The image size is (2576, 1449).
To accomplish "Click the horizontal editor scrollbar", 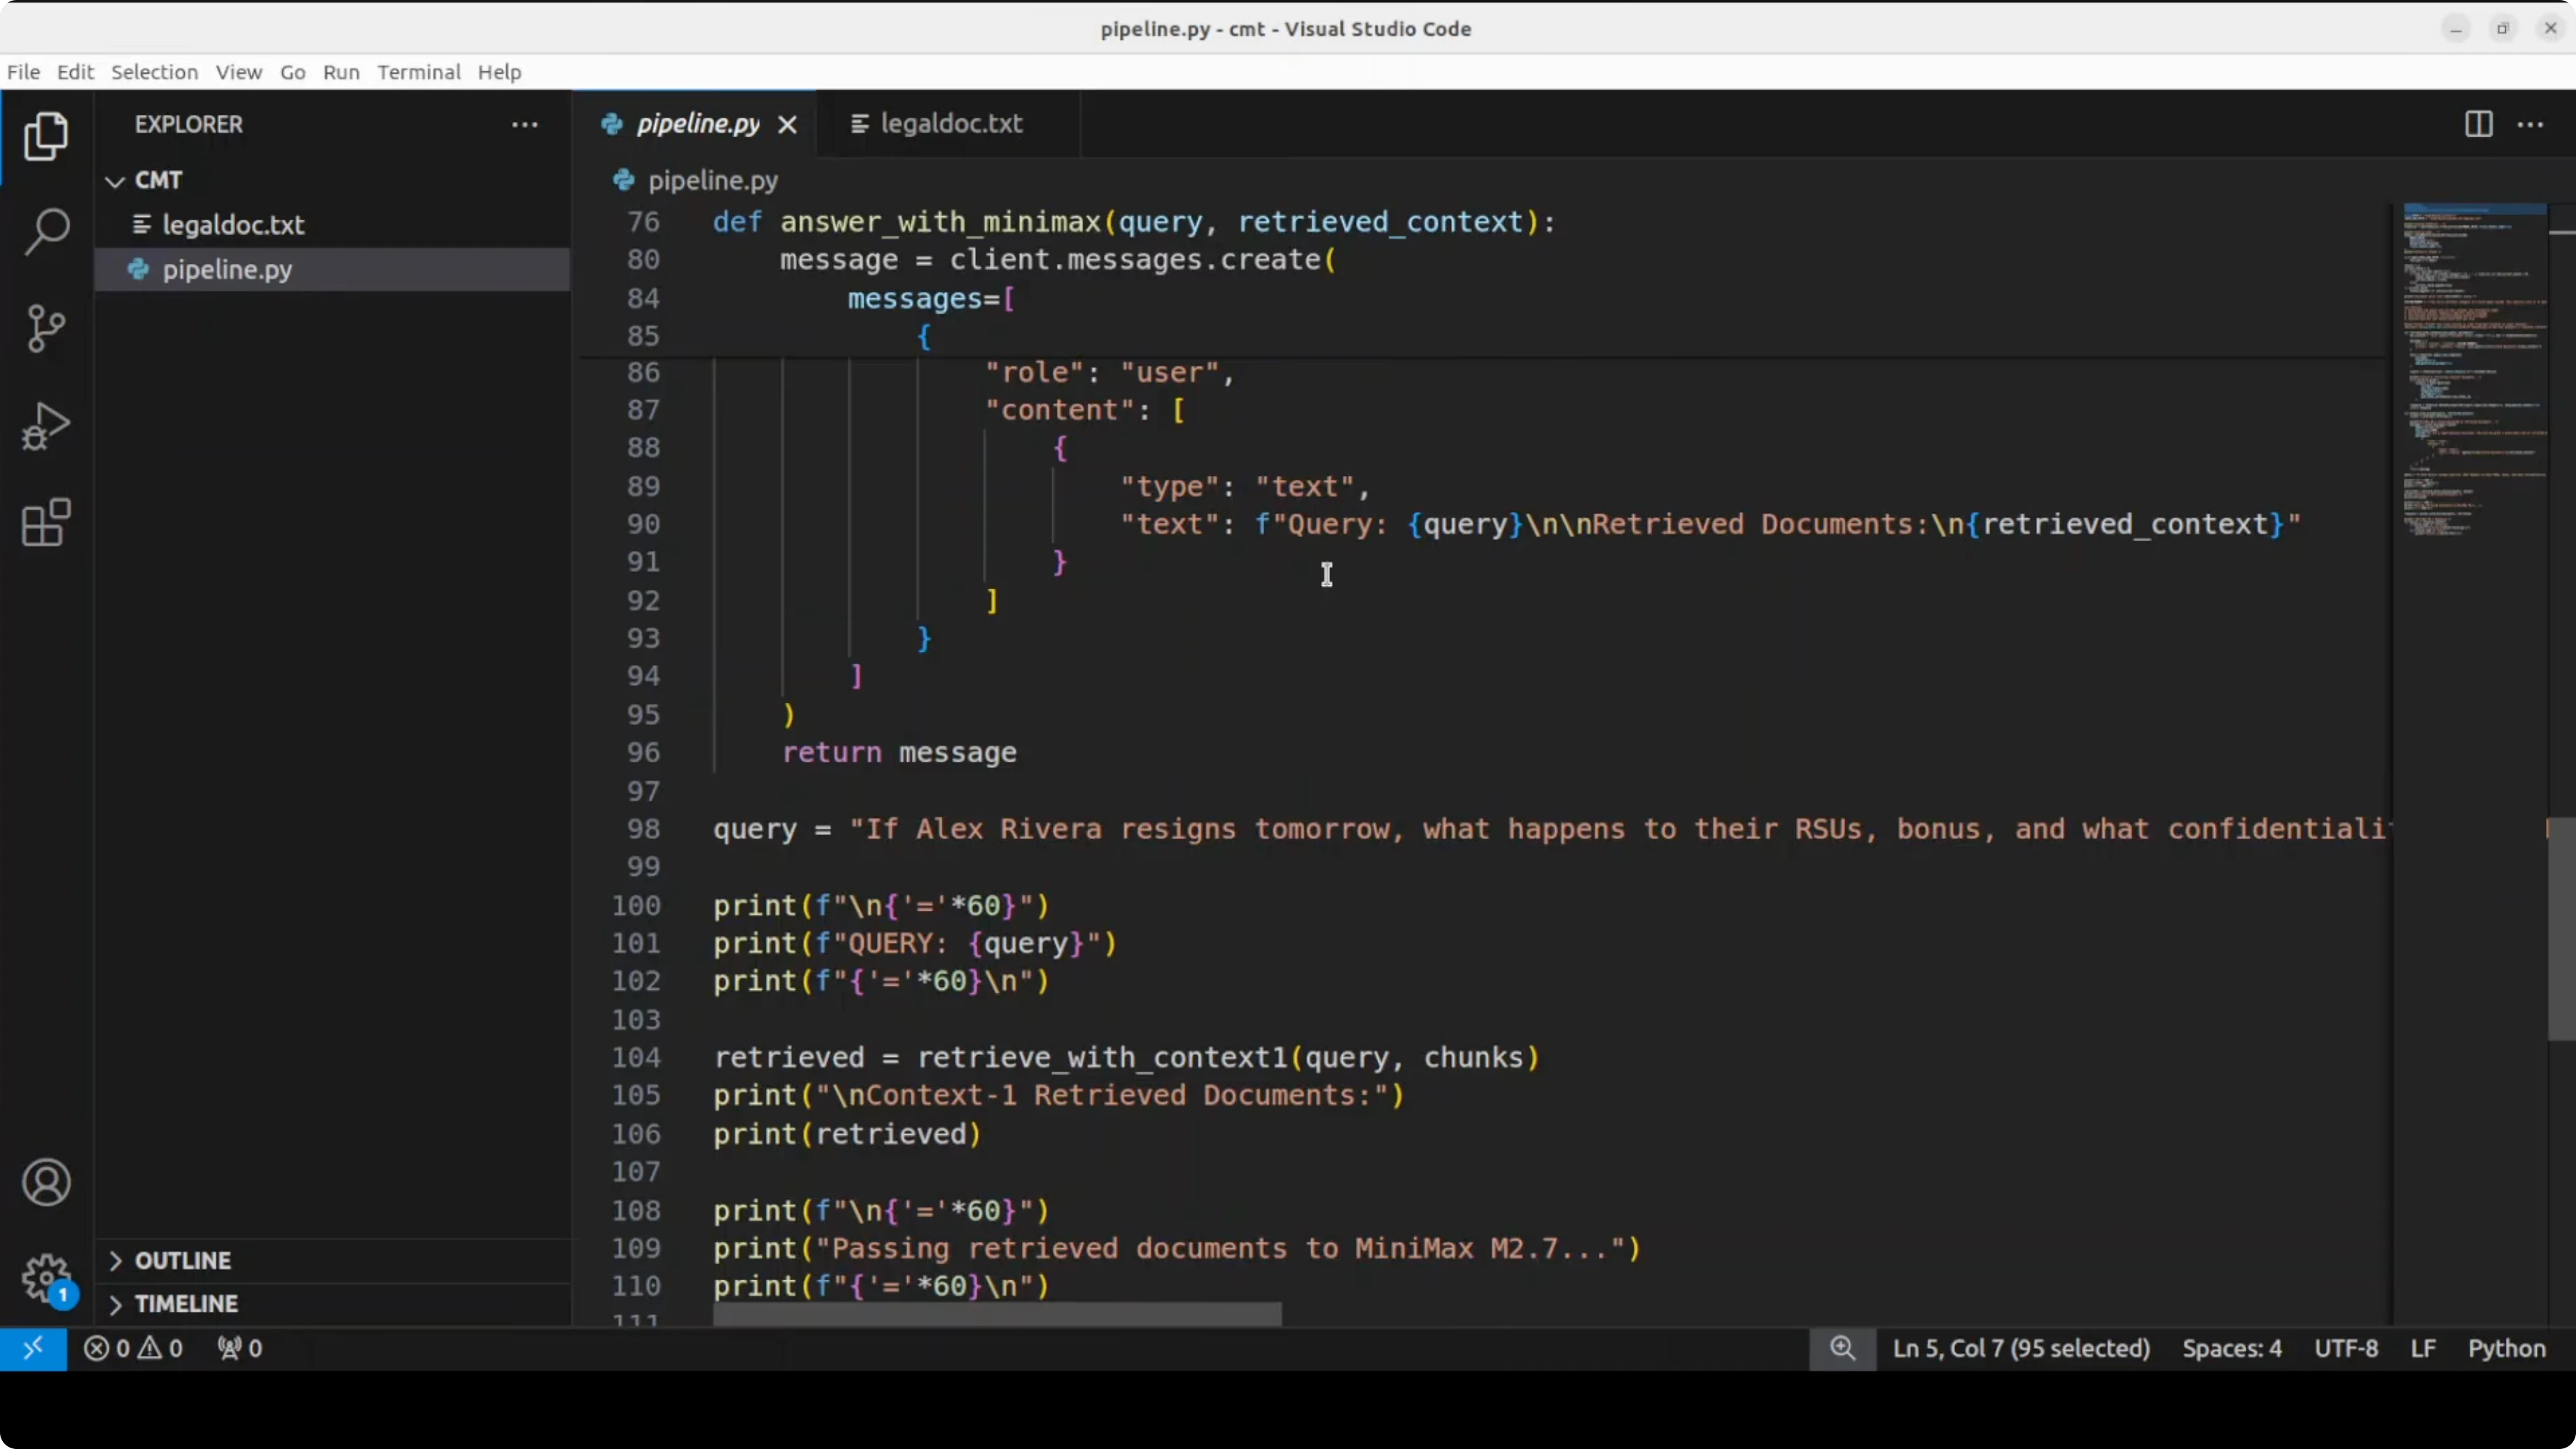I will tap(997, 1314).
